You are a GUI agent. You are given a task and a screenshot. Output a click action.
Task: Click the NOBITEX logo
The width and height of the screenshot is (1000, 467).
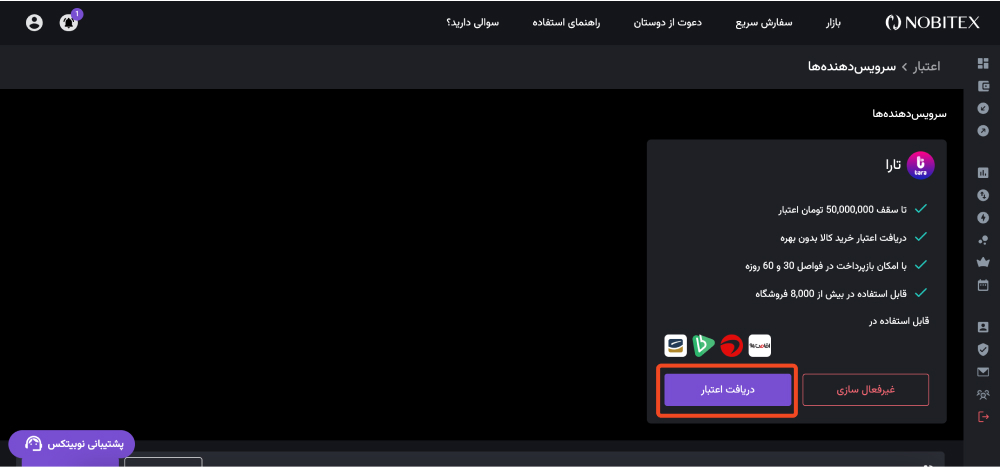932,23
